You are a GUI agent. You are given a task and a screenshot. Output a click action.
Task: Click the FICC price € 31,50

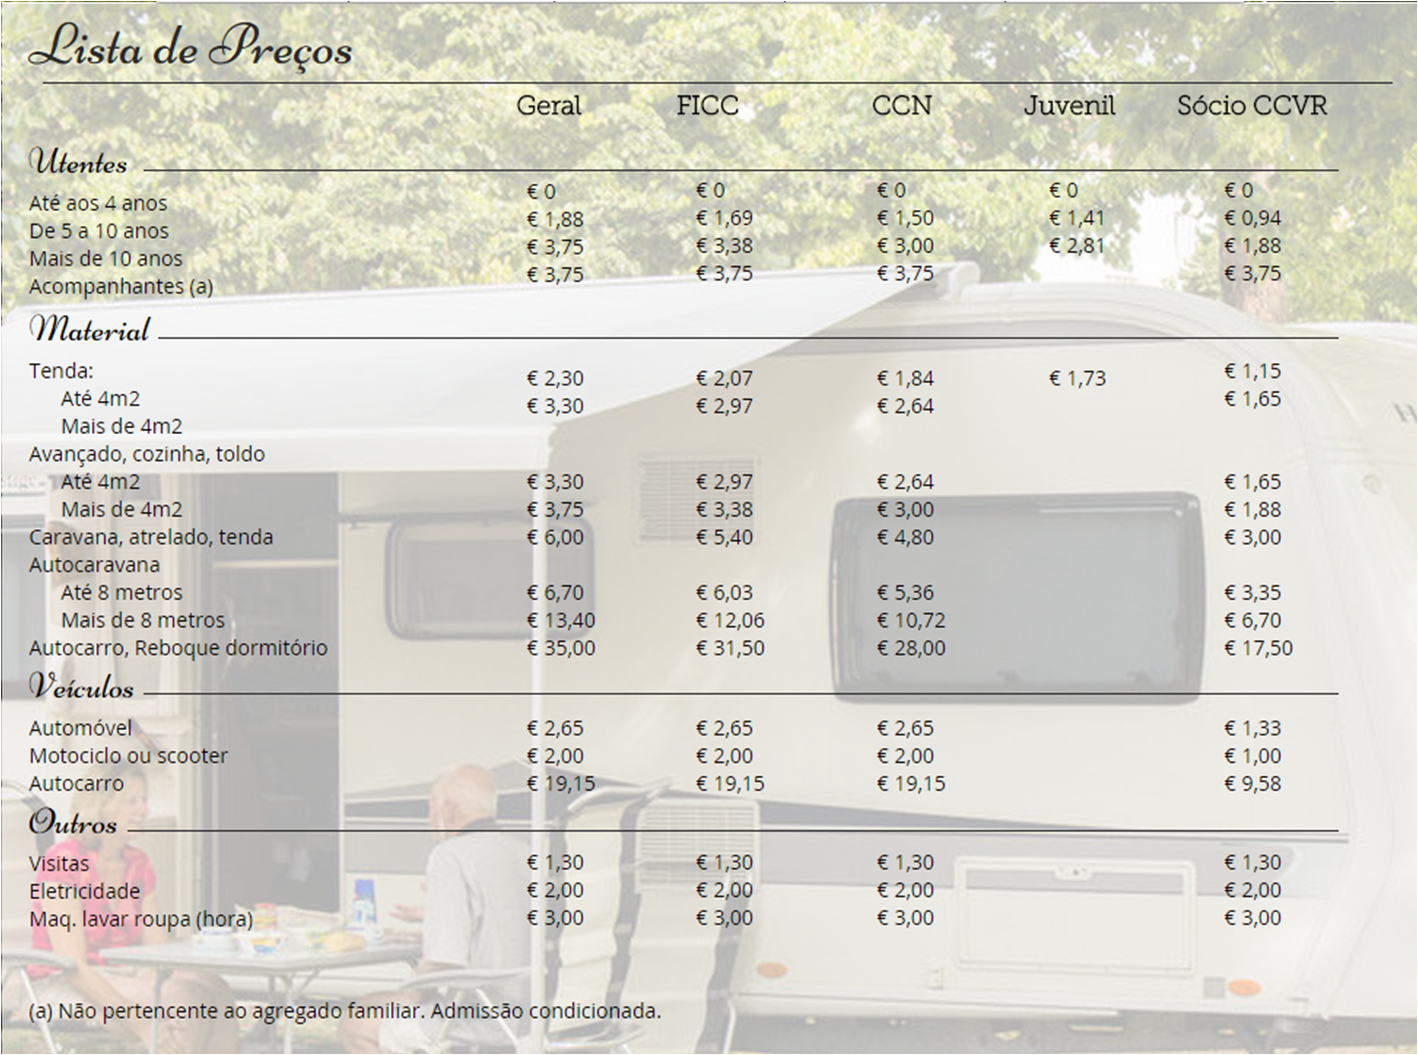click(730, 648)
